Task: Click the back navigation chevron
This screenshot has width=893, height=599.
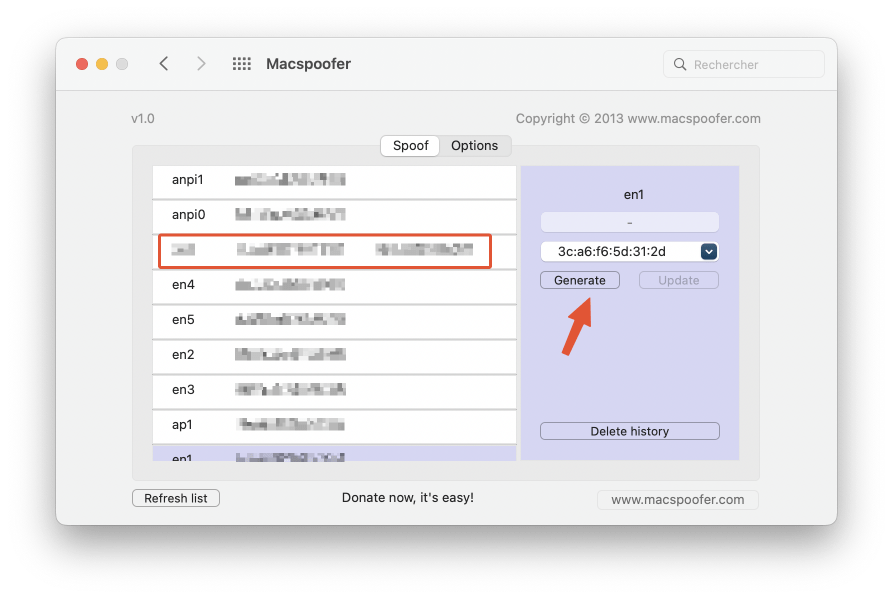Action: tap(164, 63)
